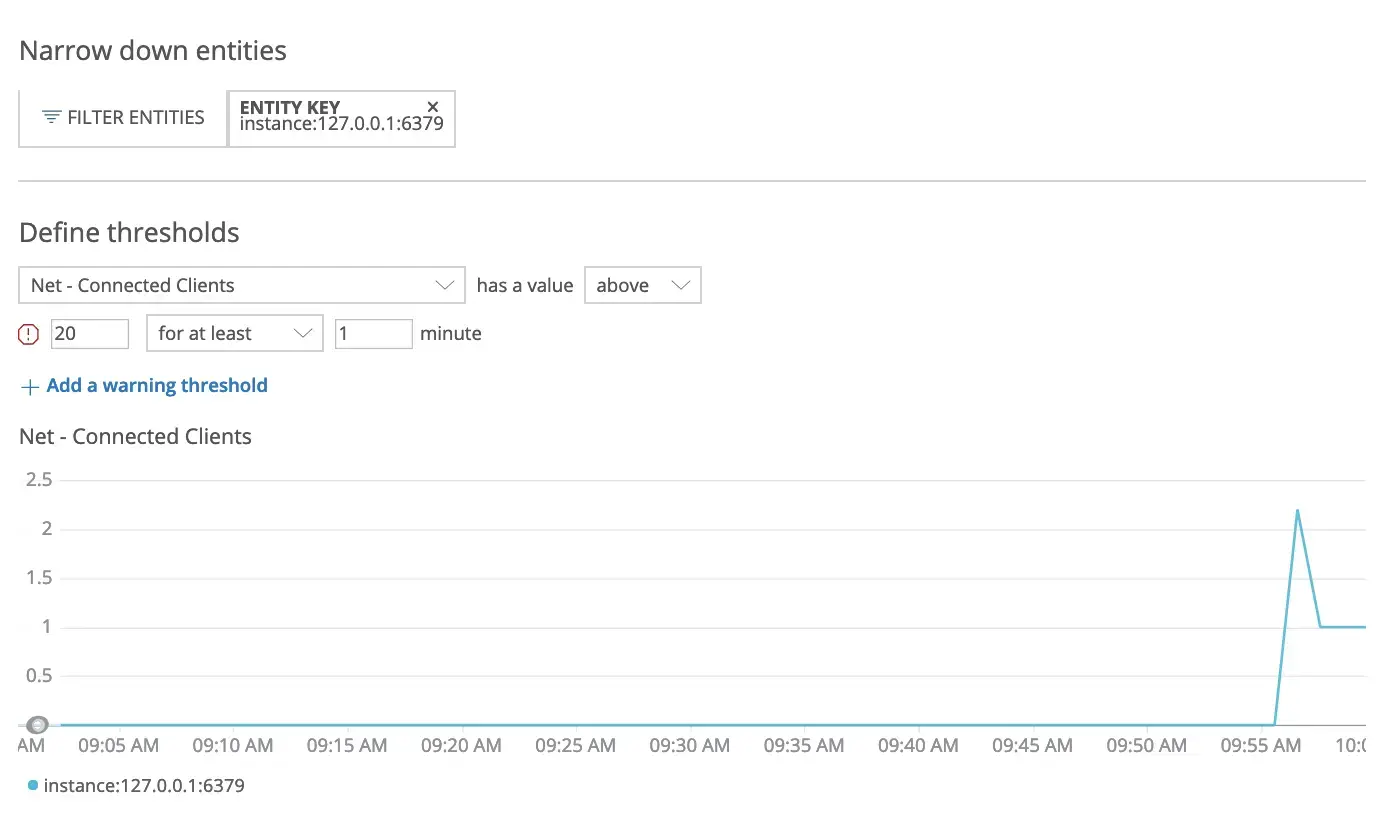
Task: Click the red critical threshold alert icon
Action: point(29,335)
